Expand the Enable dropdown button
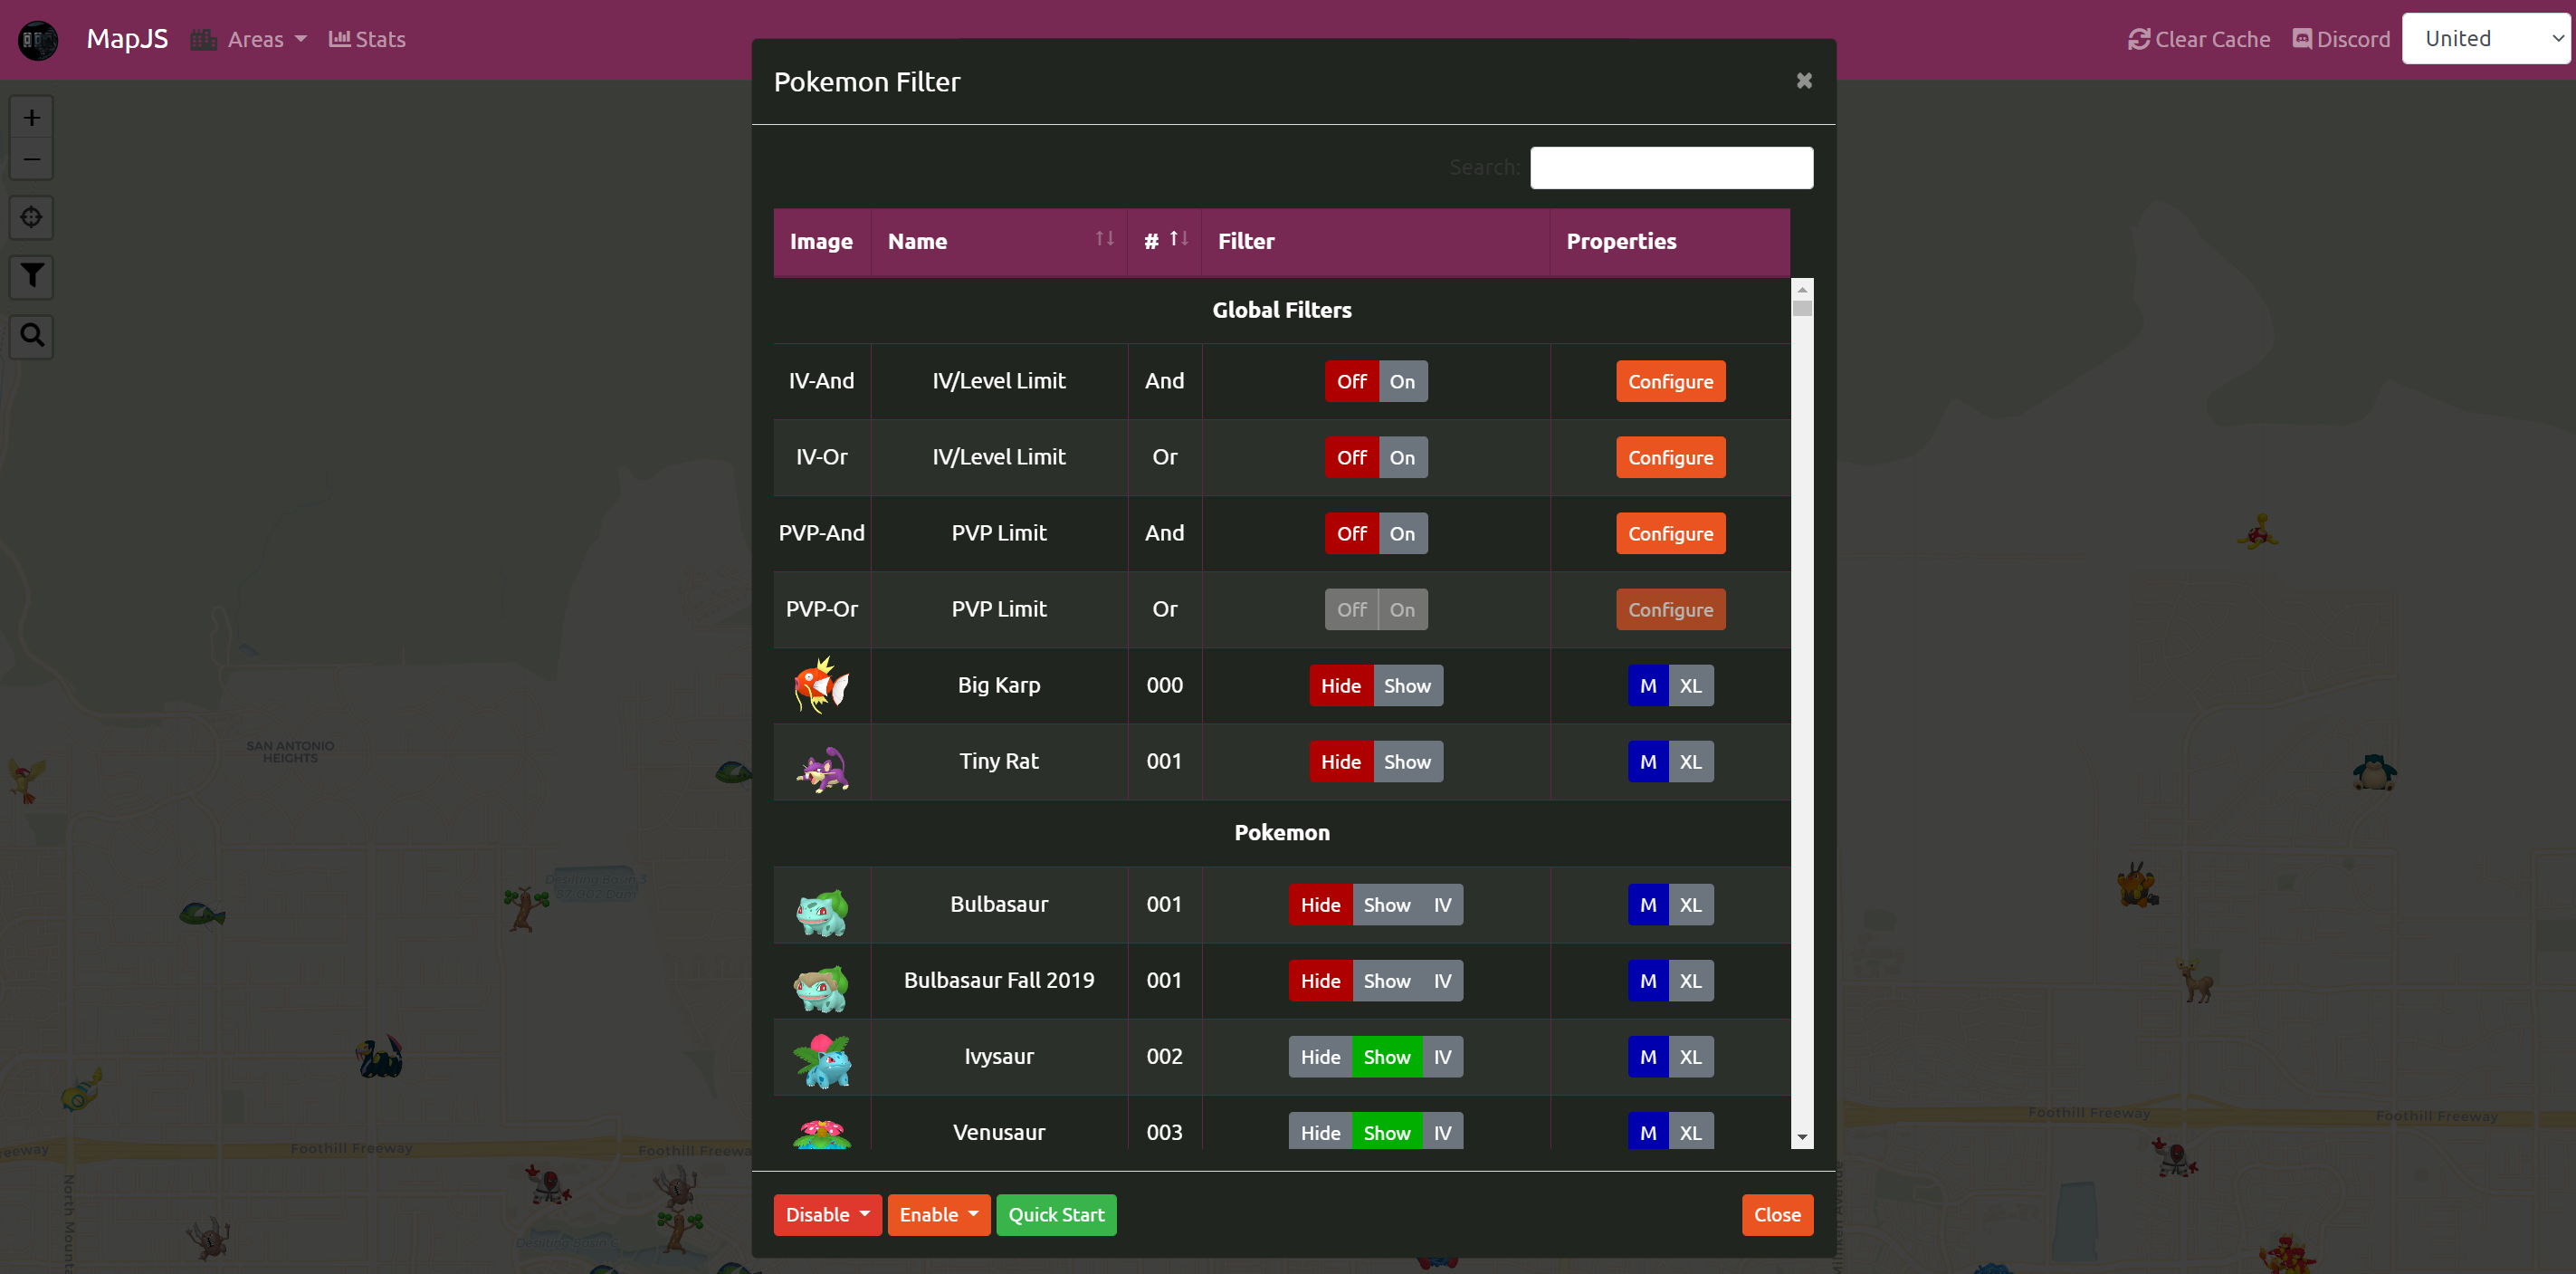The height and width of the screenshot is (1274, 2576). click(x=938, y=1215)
